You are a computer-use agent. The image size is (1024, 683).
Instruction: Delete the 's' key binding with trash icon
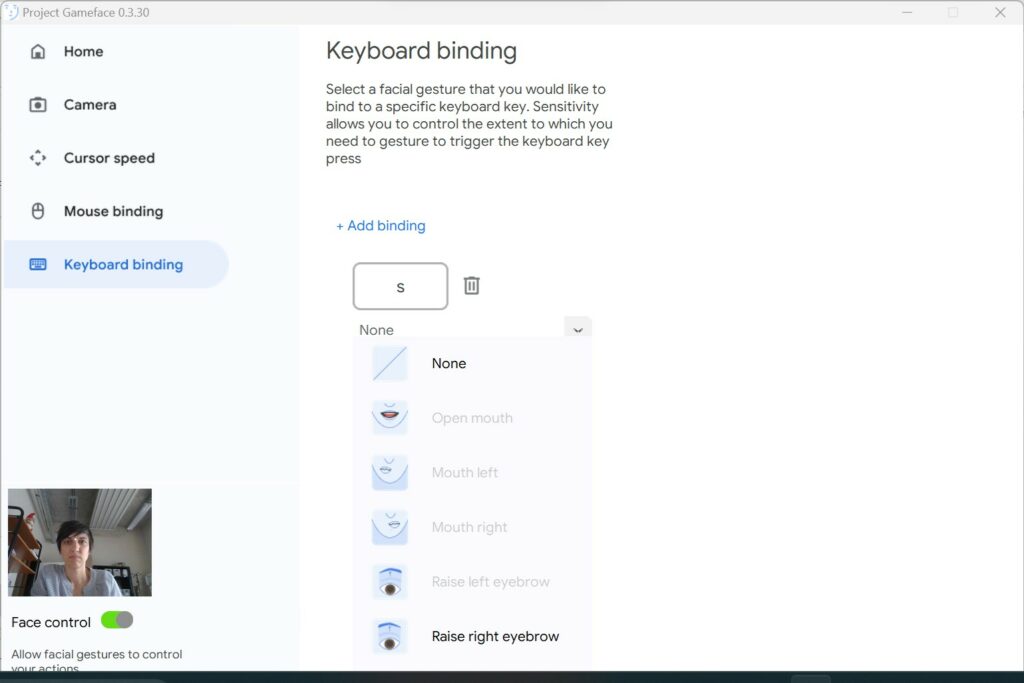472,286
